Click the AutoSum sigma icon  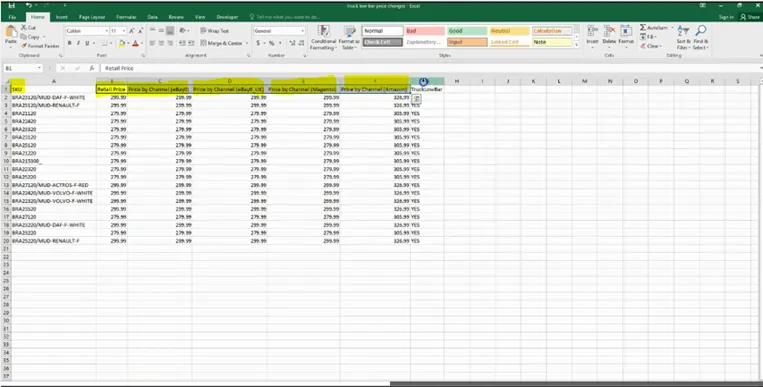tap(643, 28)
